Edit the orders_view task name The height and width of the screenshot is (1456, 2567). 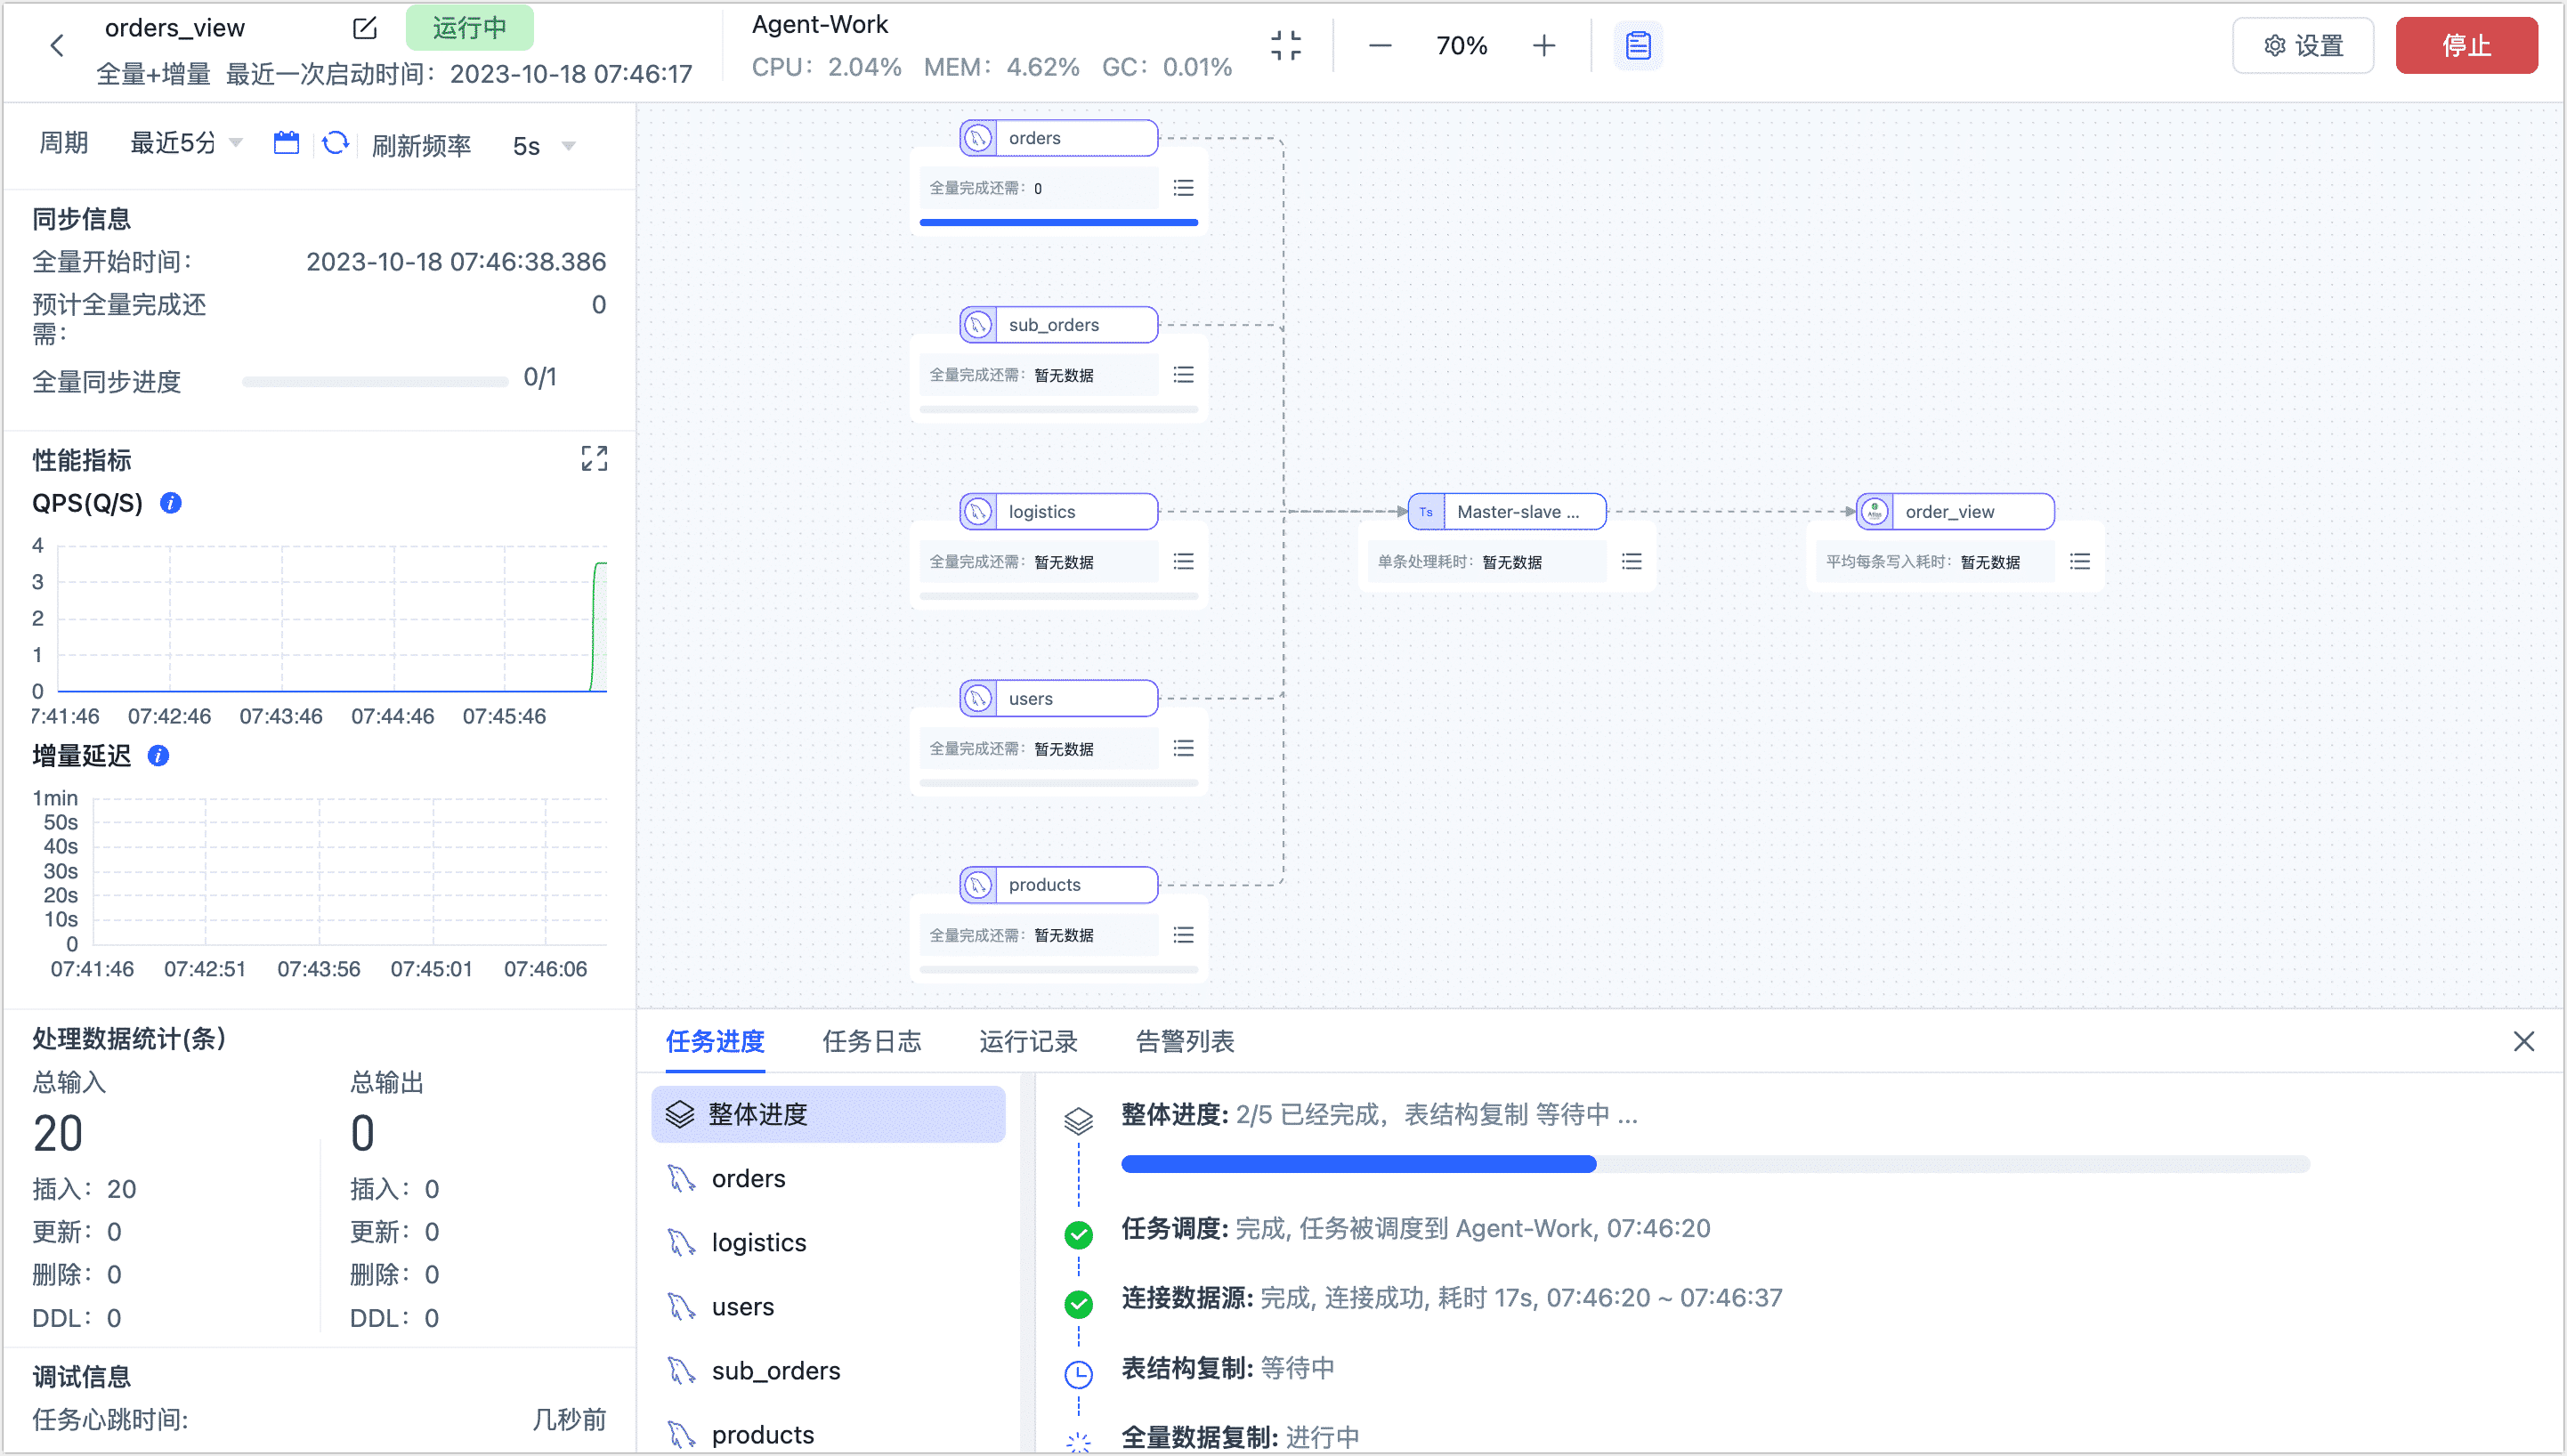click(x=365, y=28)
